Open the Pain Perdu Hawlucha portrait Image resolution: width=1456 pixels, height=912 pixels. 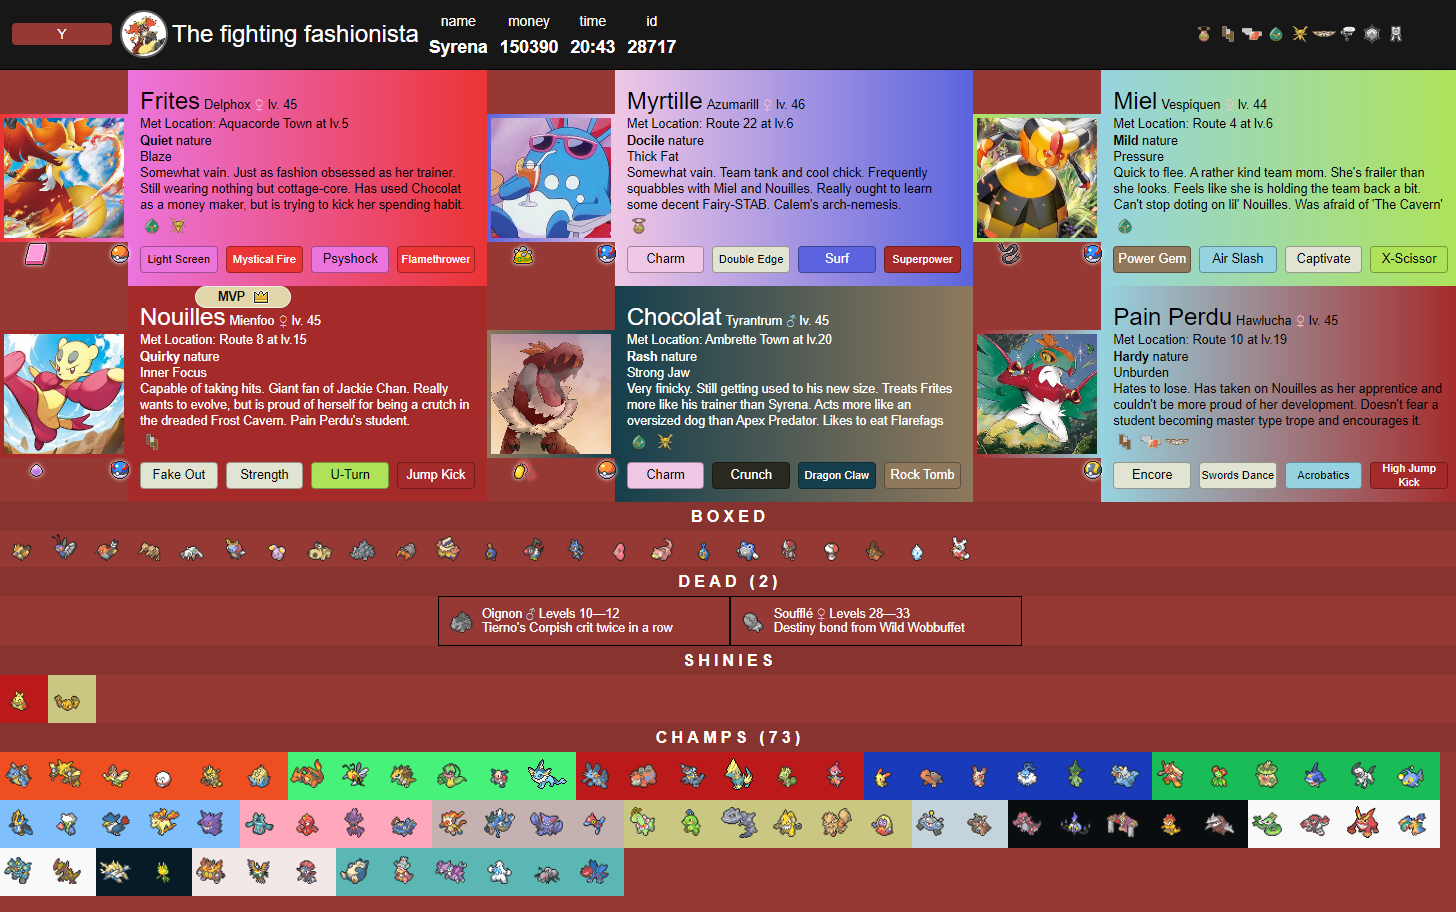[x=1037, y=394]
